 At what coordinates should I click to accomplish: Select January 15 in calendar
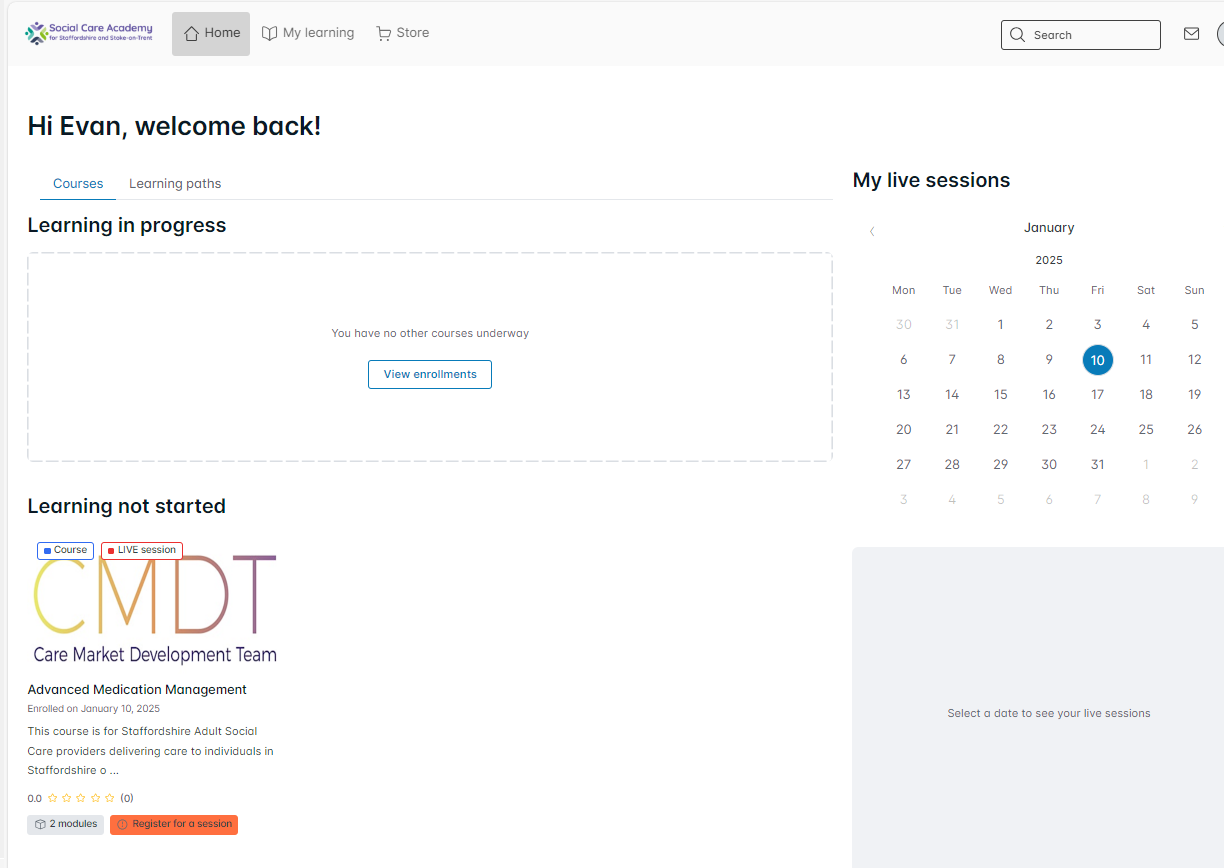tap(1001, 395)
